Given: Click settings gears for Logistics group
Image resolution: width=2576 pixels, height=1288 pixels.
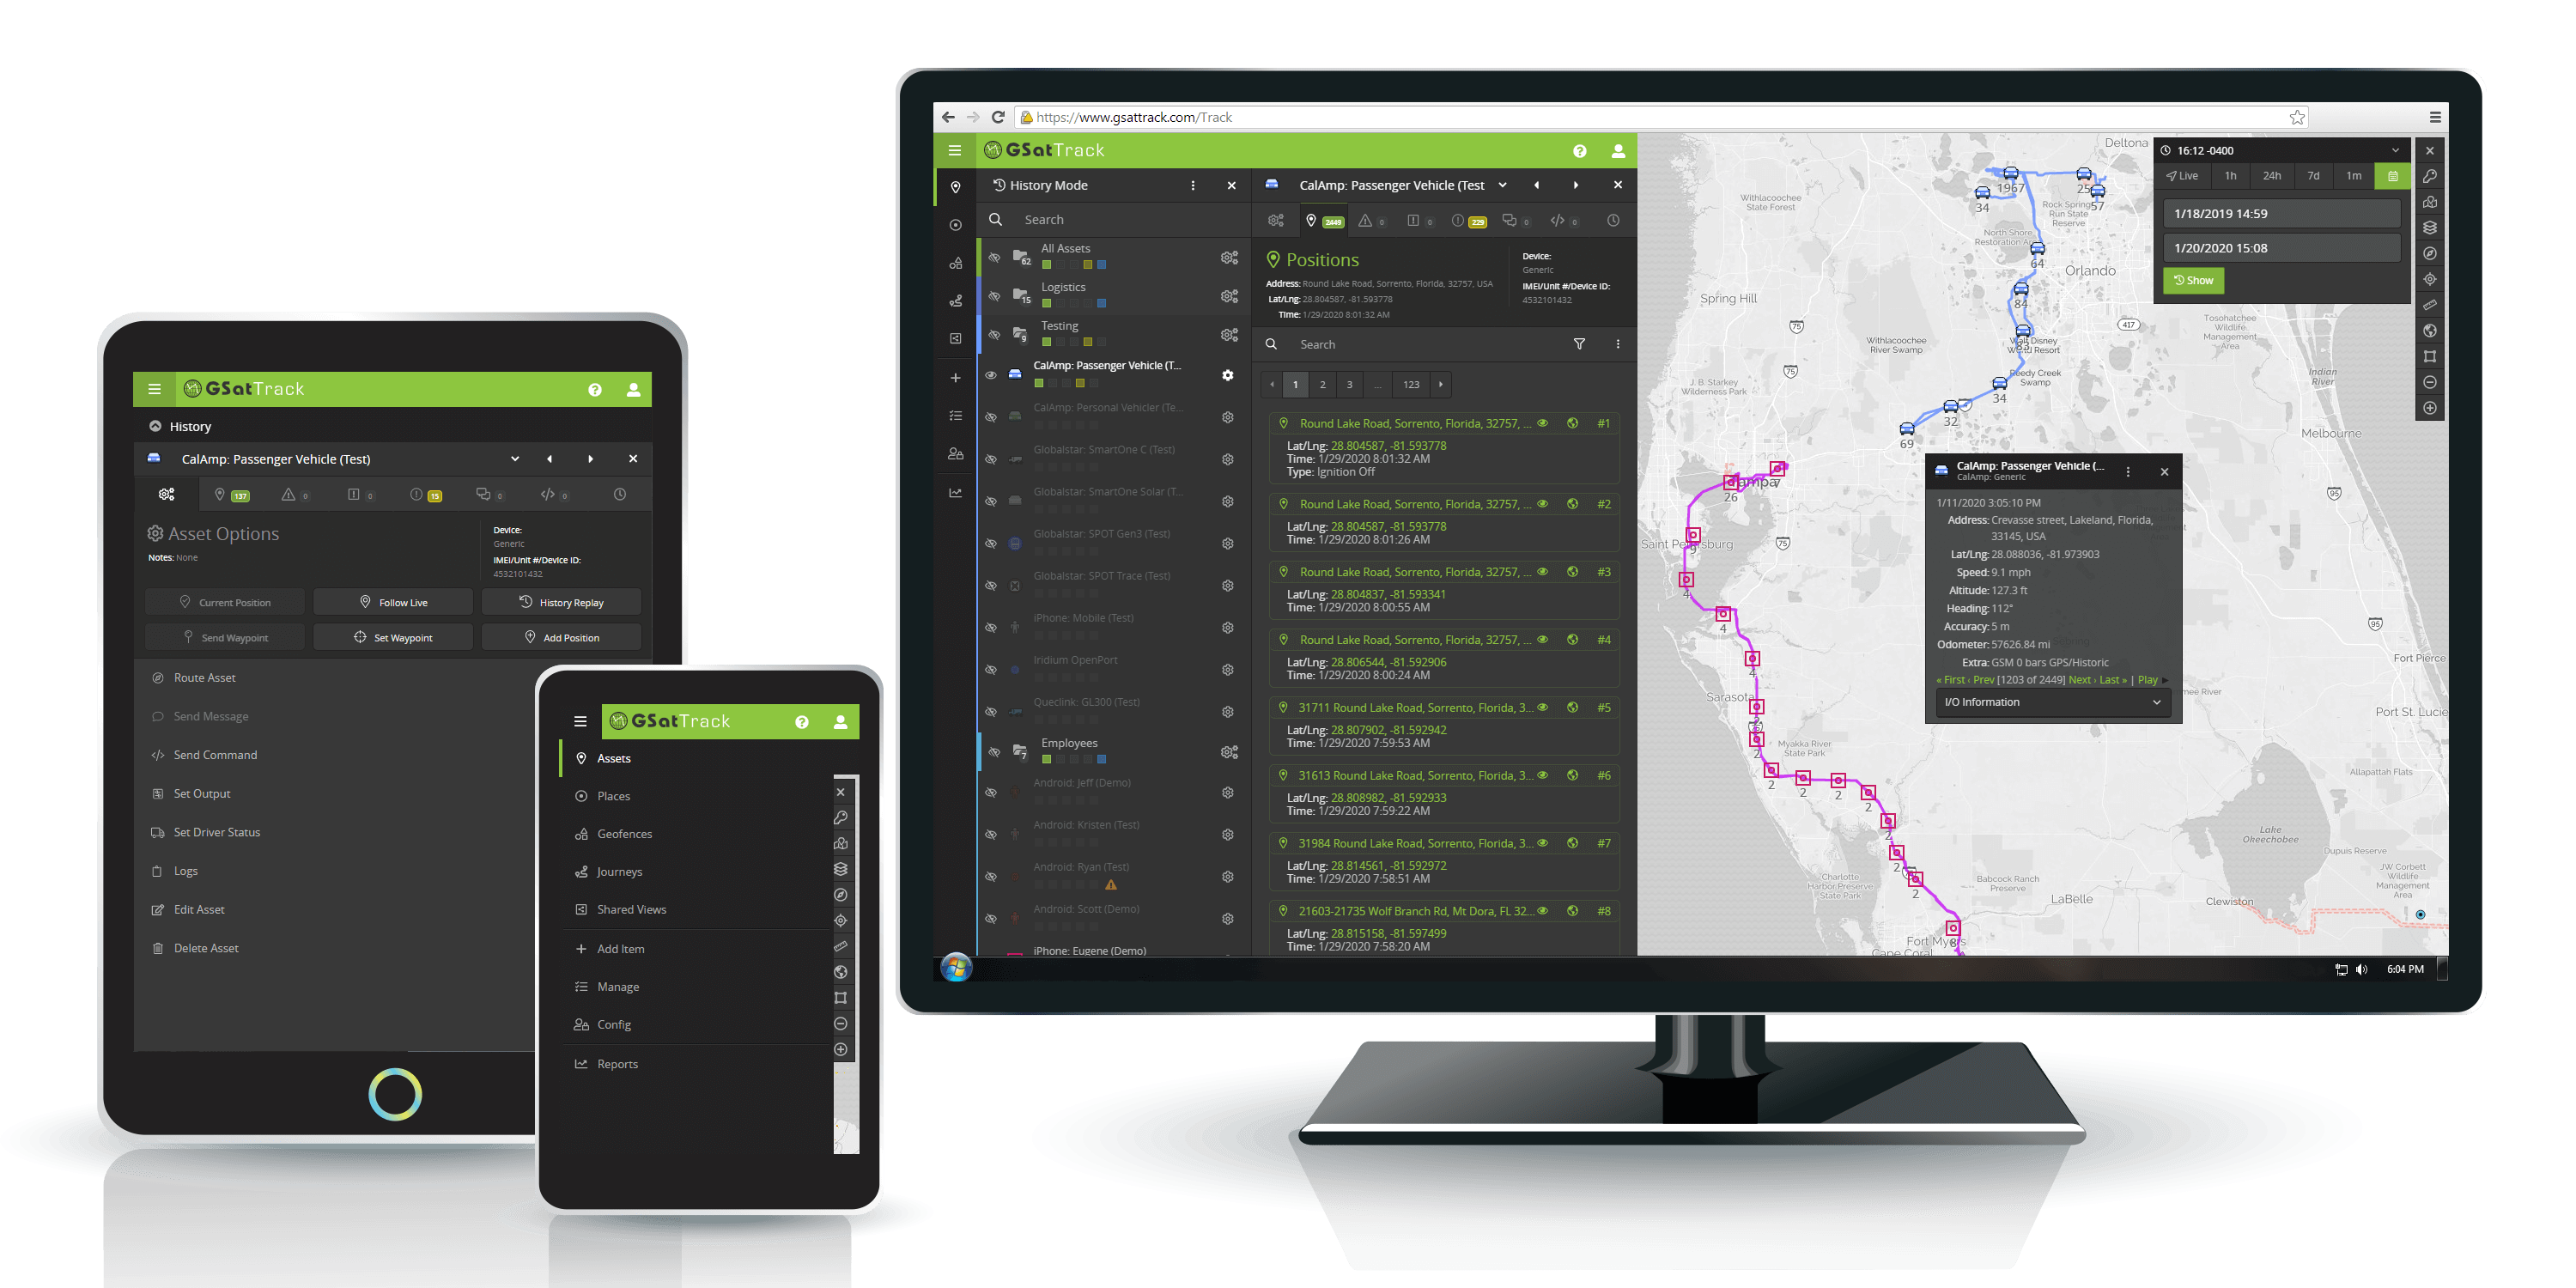Looking at the screenshot, I should coord(1229,296).
